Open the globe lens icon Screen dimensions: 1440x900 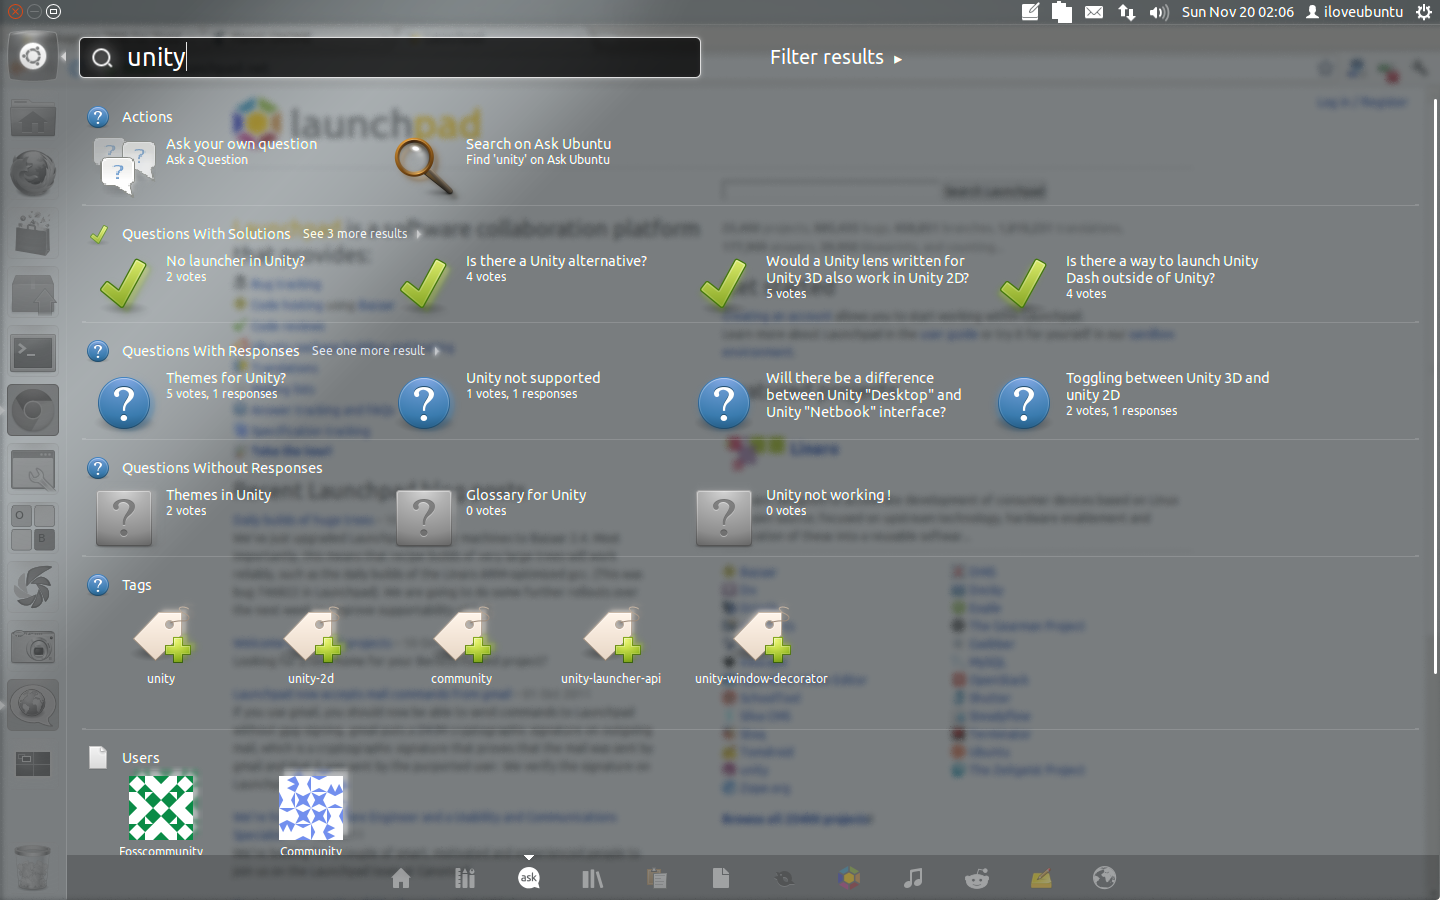1105,878
